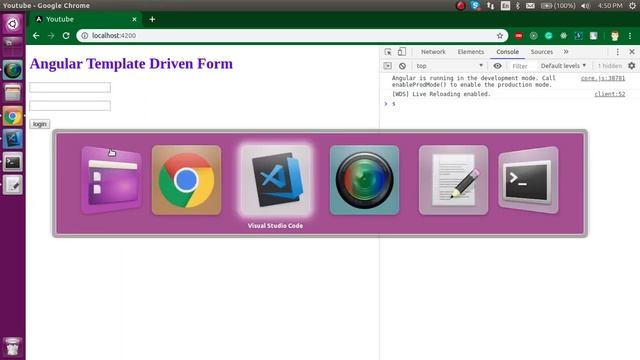Clear the console
The height and width of the screenshot is (360, 640).
[x=402, y=66]
